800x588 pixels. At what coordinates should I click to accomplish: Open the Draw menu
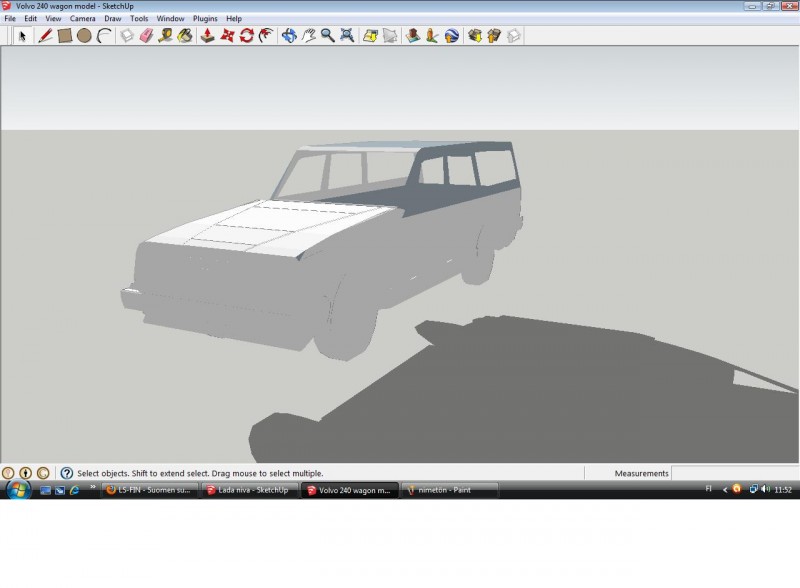pos(113,18)
